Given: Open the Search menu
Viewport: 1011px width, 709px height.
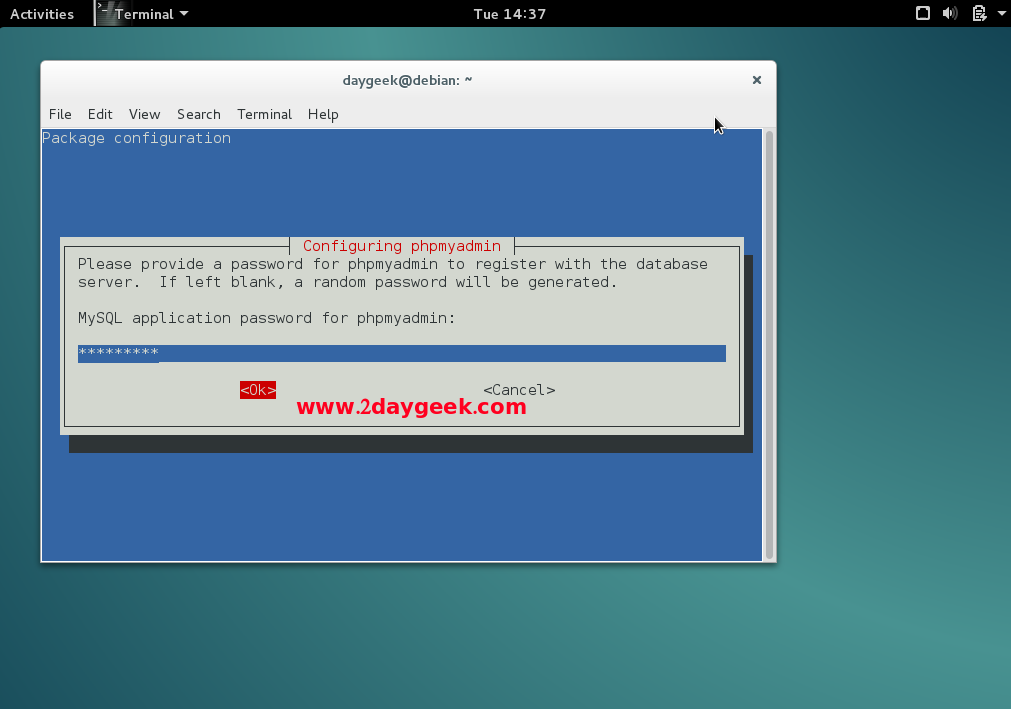Looking at the screenshot, I should point(199,114).
